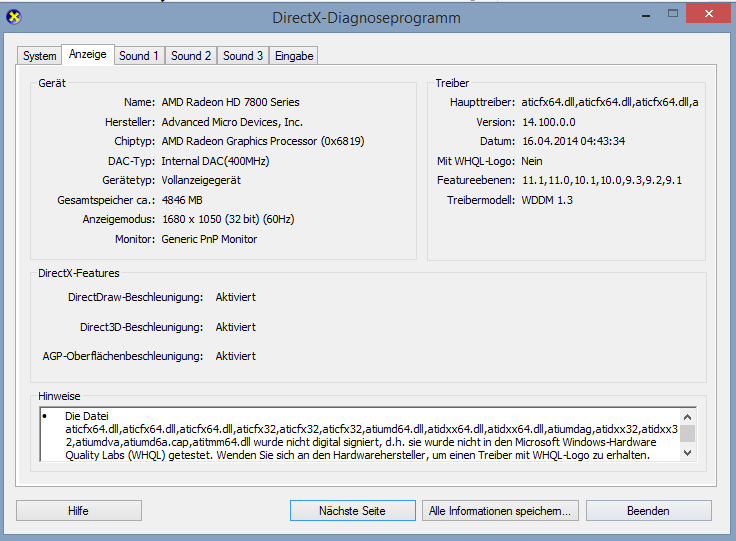
Task: Click total memory value '4846 MB'
Action: (182, 200)
